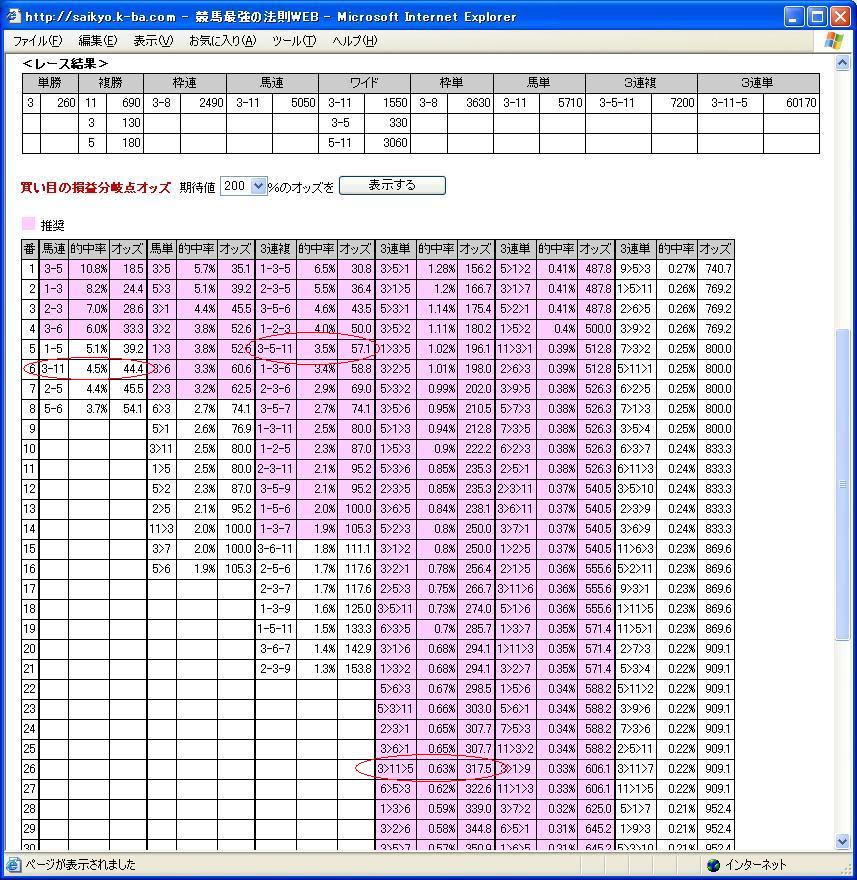Image resolution: width=857 pixels, height=880 pixels.
Task: Click the 5>3>11 3連単 cell in row 23
Action: [x=396, y=709]
